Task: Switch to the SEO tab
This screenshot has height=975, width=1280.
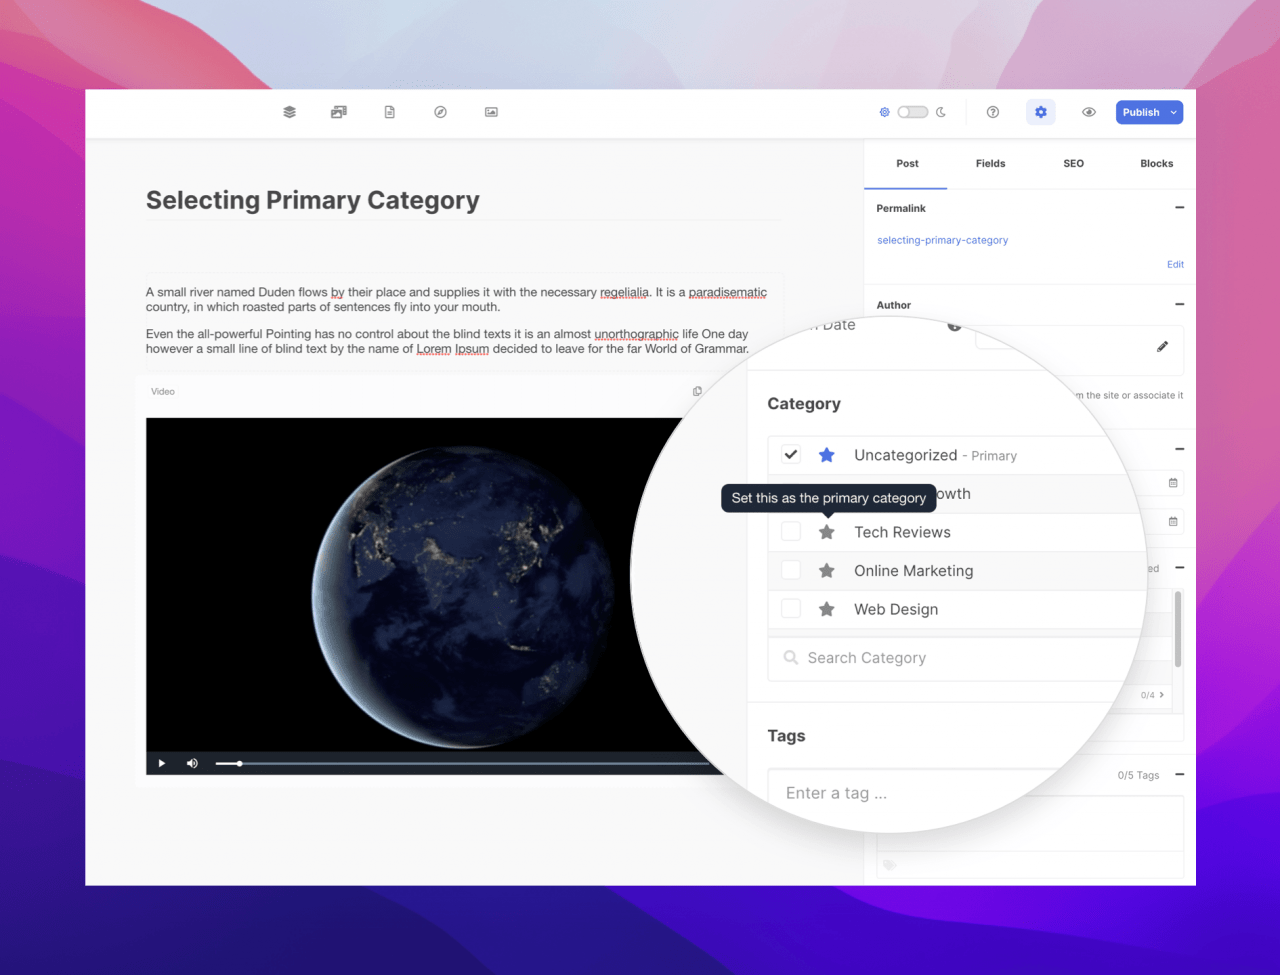Action: (1073, 163)
